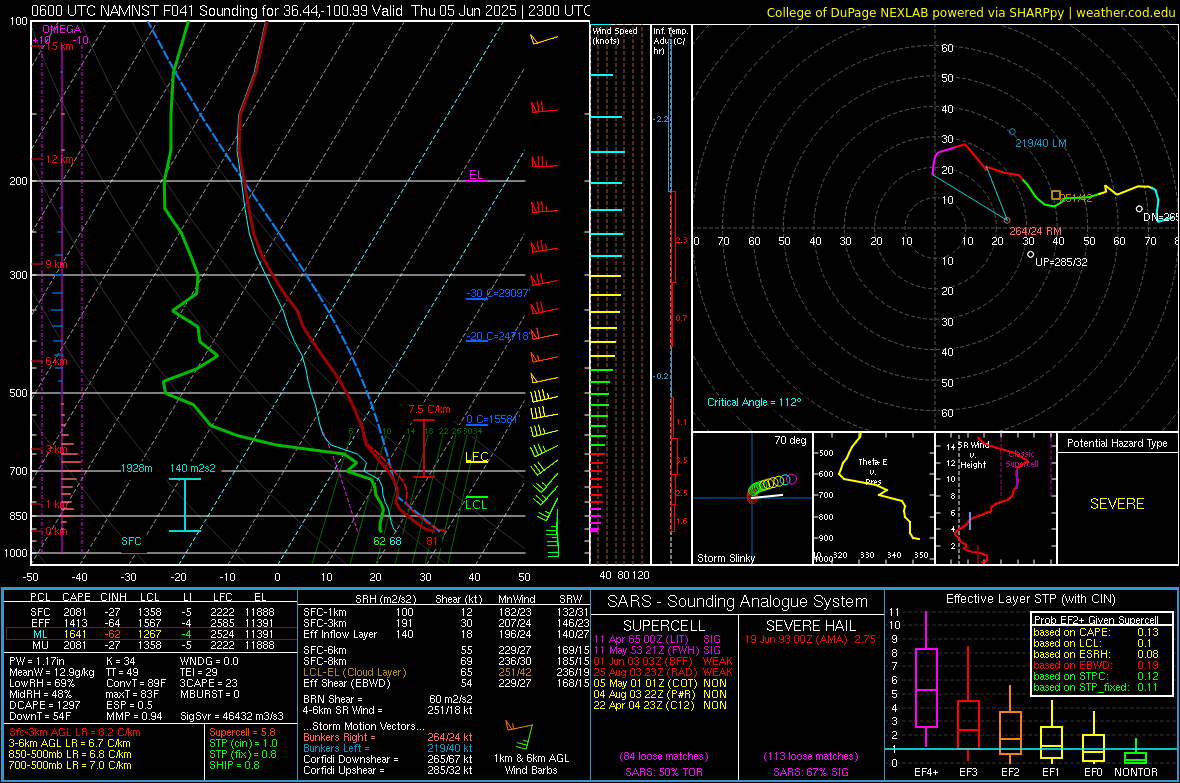Click the 264/24 RM hodograph label
Viewport: 1180px width, 783px height.
click(x=1036, y=231)
